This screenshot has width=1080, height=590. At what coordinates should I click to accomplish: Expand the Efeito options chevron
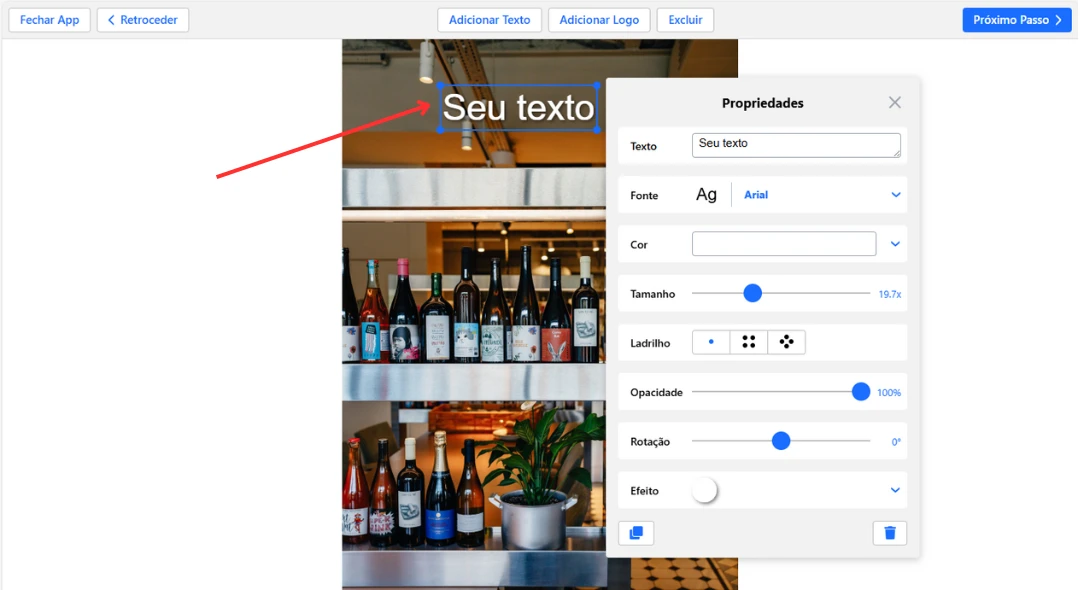point(896,490)
